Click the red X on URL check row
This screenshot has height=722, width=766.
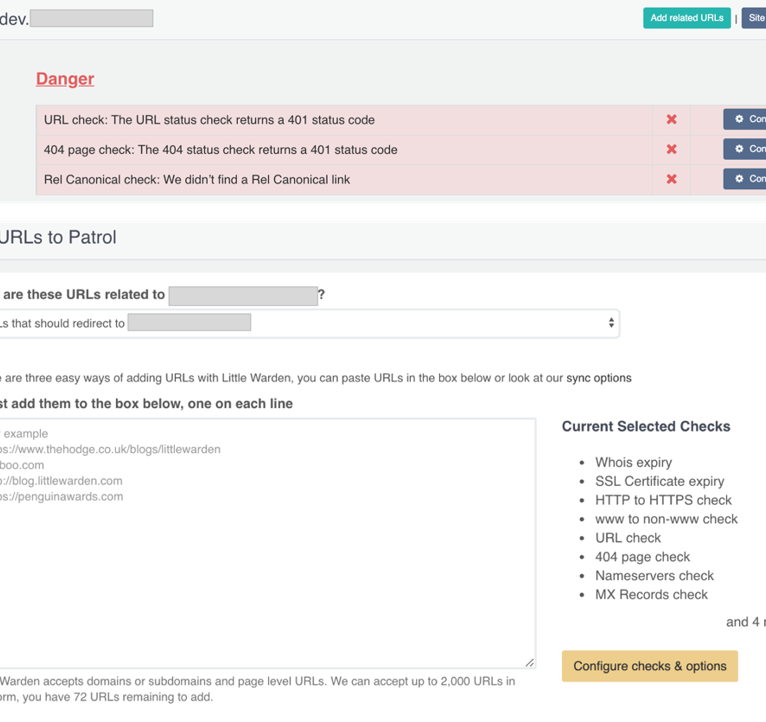(671, 120)
